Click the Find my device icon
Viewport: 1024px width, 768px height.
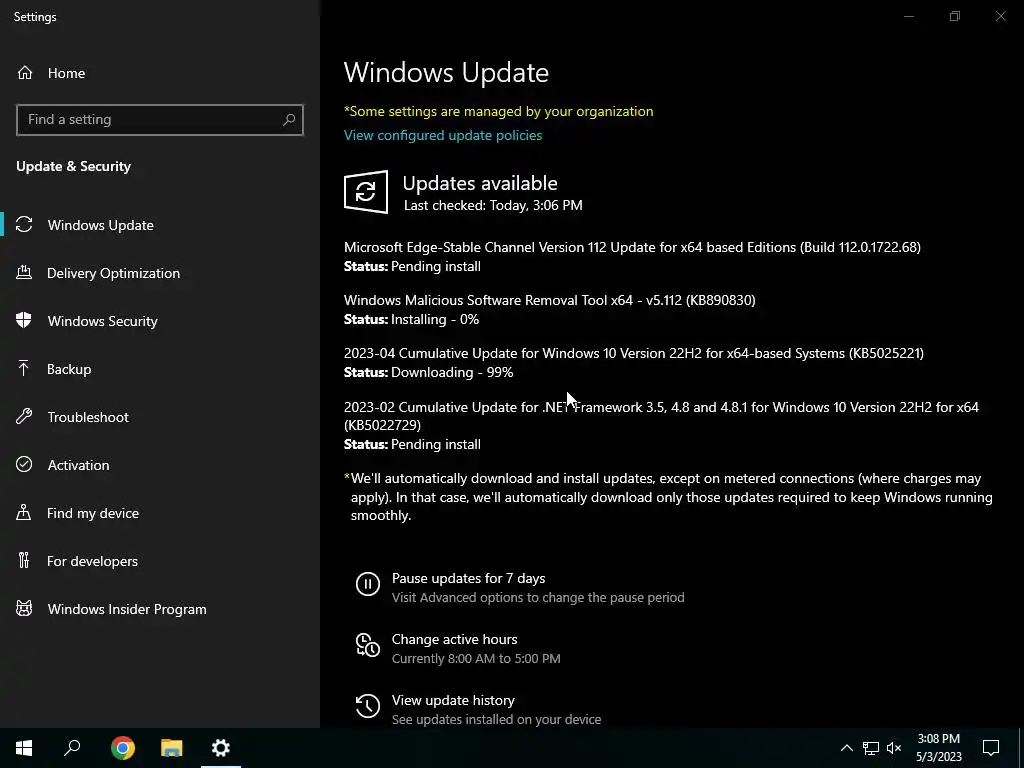[x=24, y=512]
